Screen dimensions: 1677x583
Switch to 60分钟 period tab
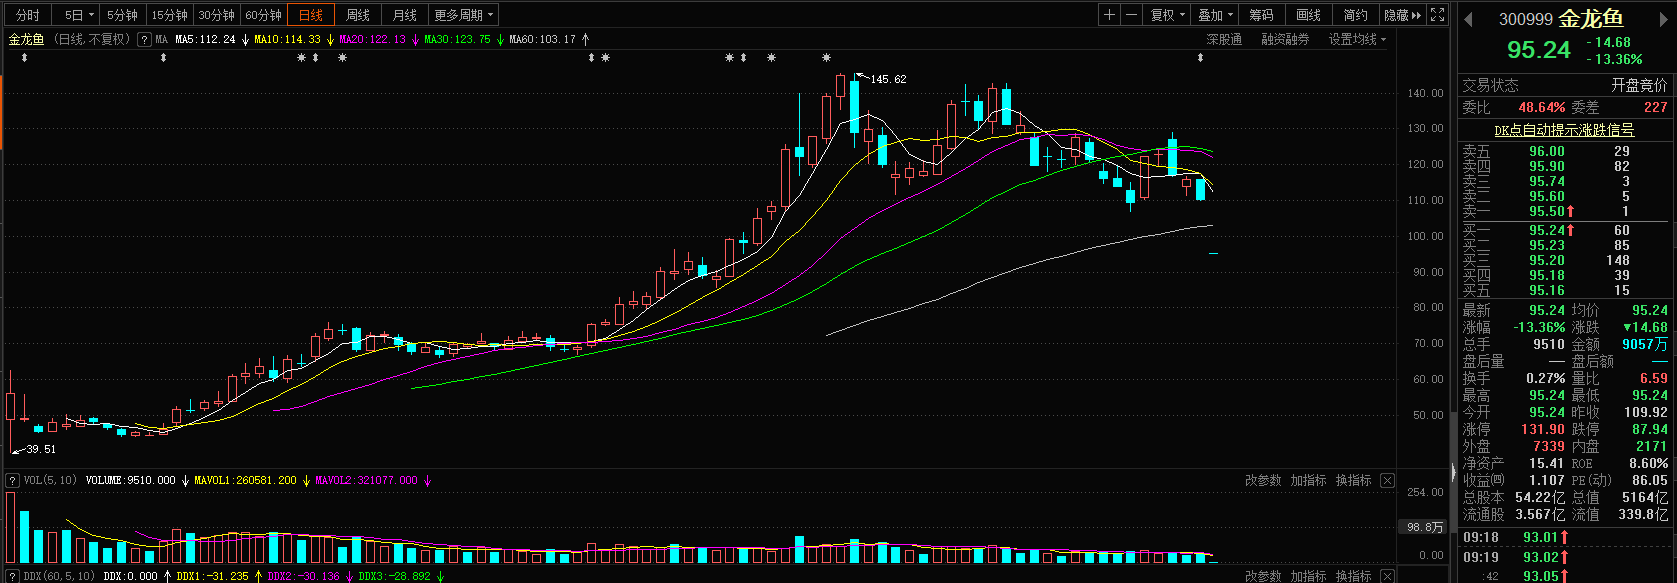(x=263, y=15)
